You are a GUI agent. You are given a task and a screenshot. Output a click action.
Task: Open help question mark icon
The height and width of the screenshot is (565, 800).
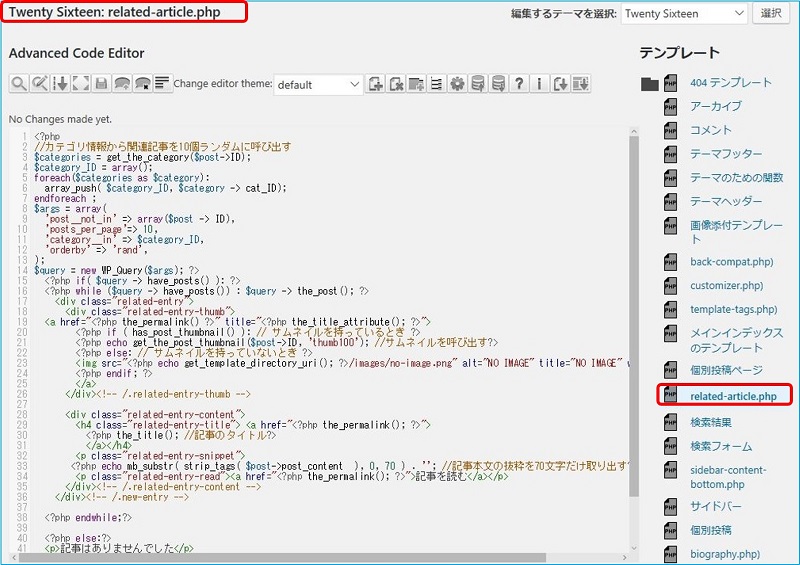pyautogui.click(x=519, y=84)
